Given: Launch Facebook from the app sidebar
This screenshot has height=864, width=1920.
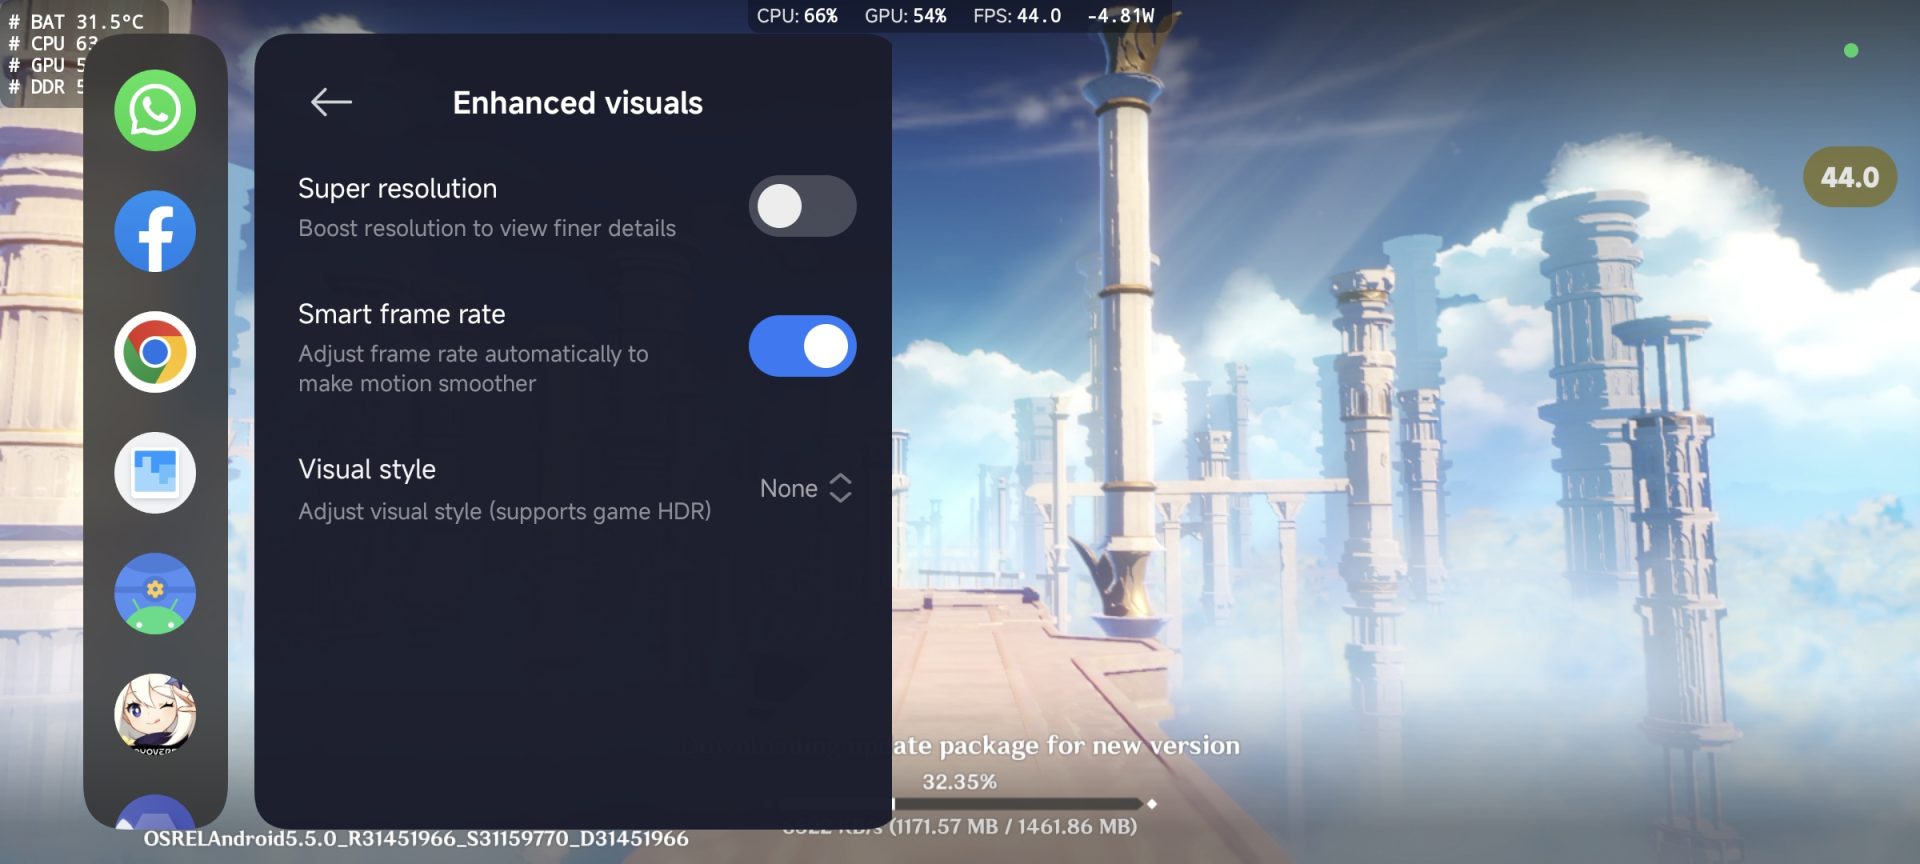Looking at the screenshot, I should coord(155,231).
